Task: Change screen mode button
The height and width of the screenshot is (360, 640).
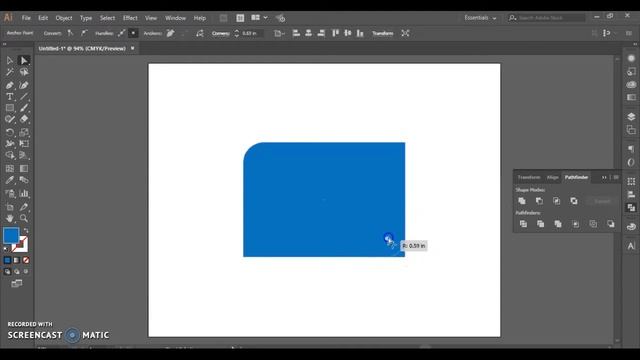Action: (x=17, y=283)
